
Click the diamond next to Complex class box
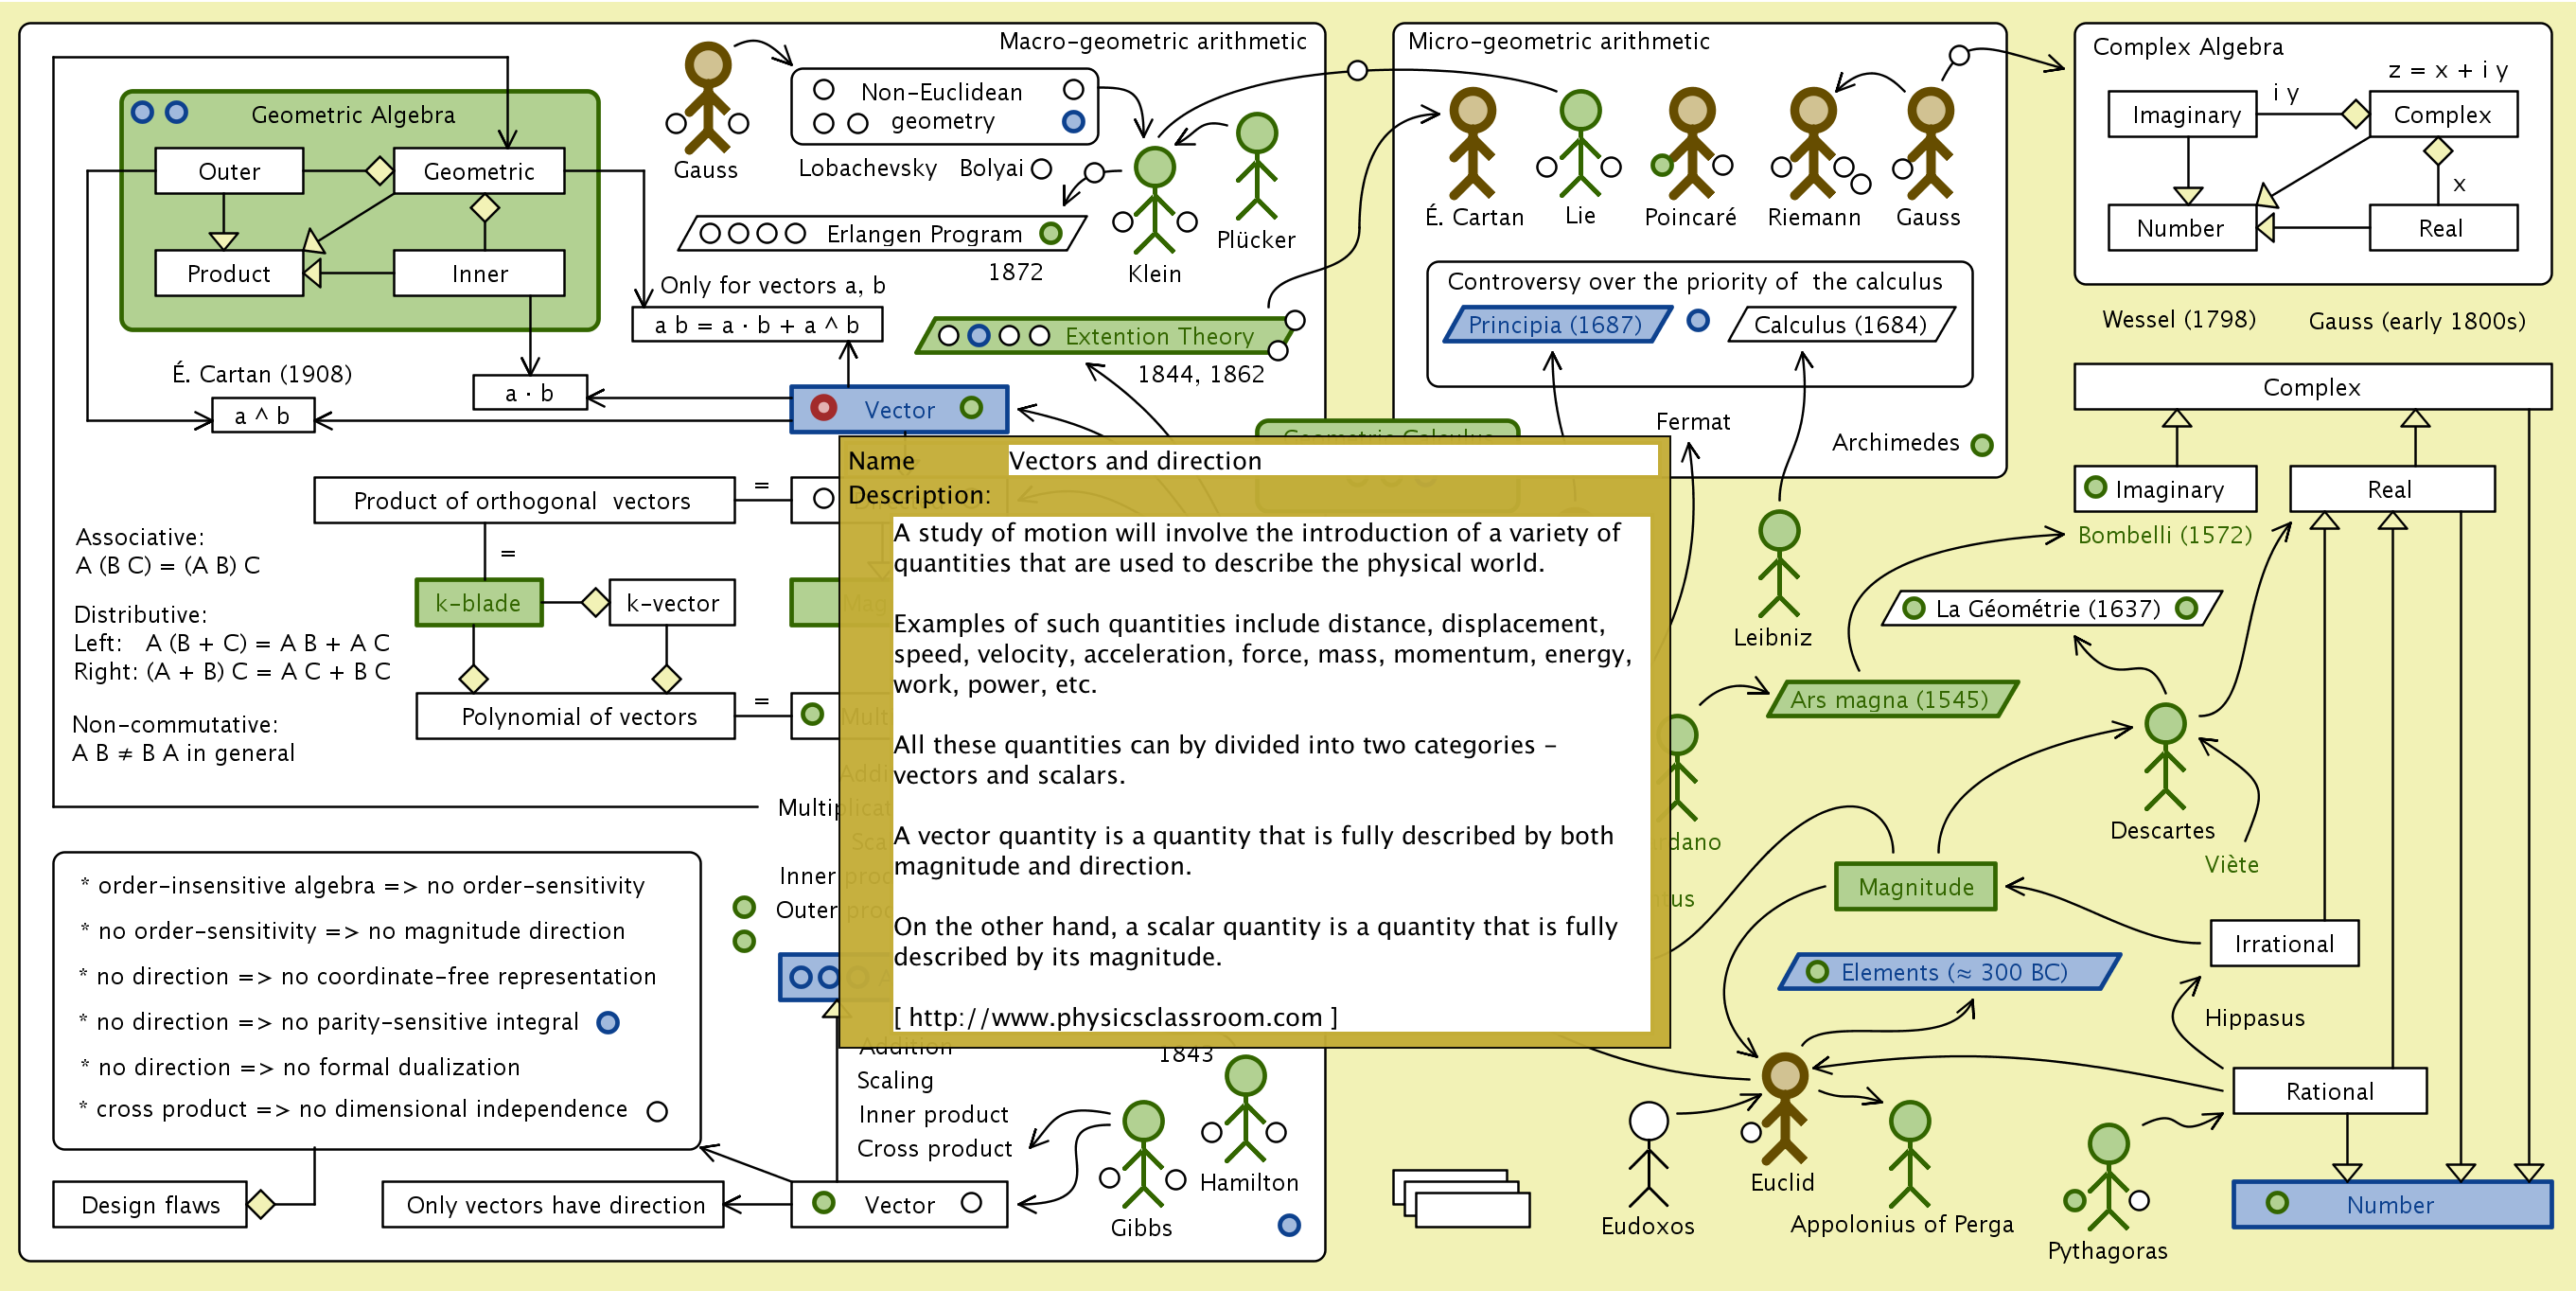pyautogui.click(x=2355, y=114)
